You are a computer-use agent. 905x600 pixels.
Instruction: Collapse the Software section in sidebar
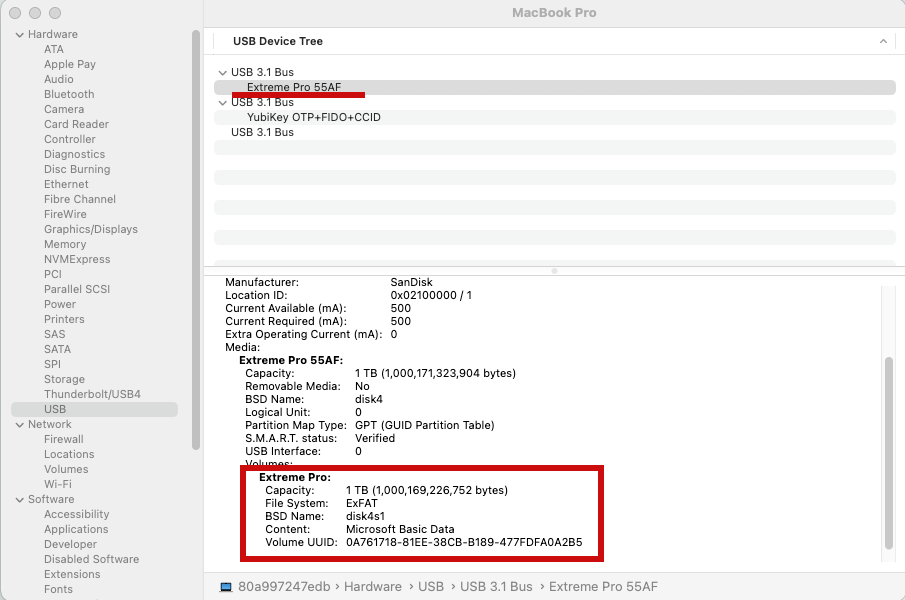(20, 500)
